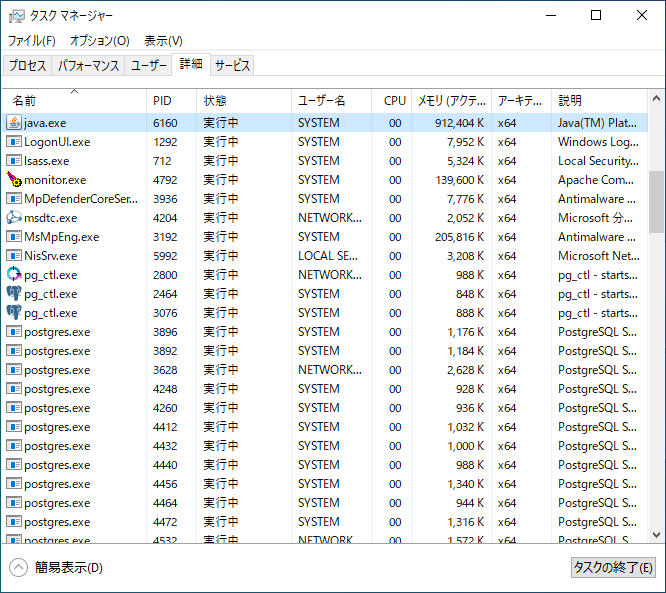Switch to the プロセス tab

[x=27, y=65]
